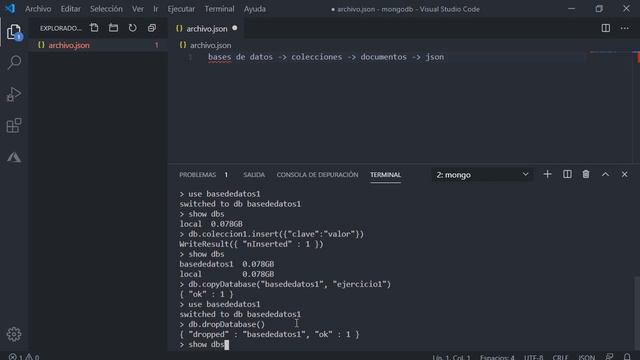Screen dimensions: 640x360
Task: Collapse all folders in Explorer
Action: pyautogui.click(x=152, y=28)
